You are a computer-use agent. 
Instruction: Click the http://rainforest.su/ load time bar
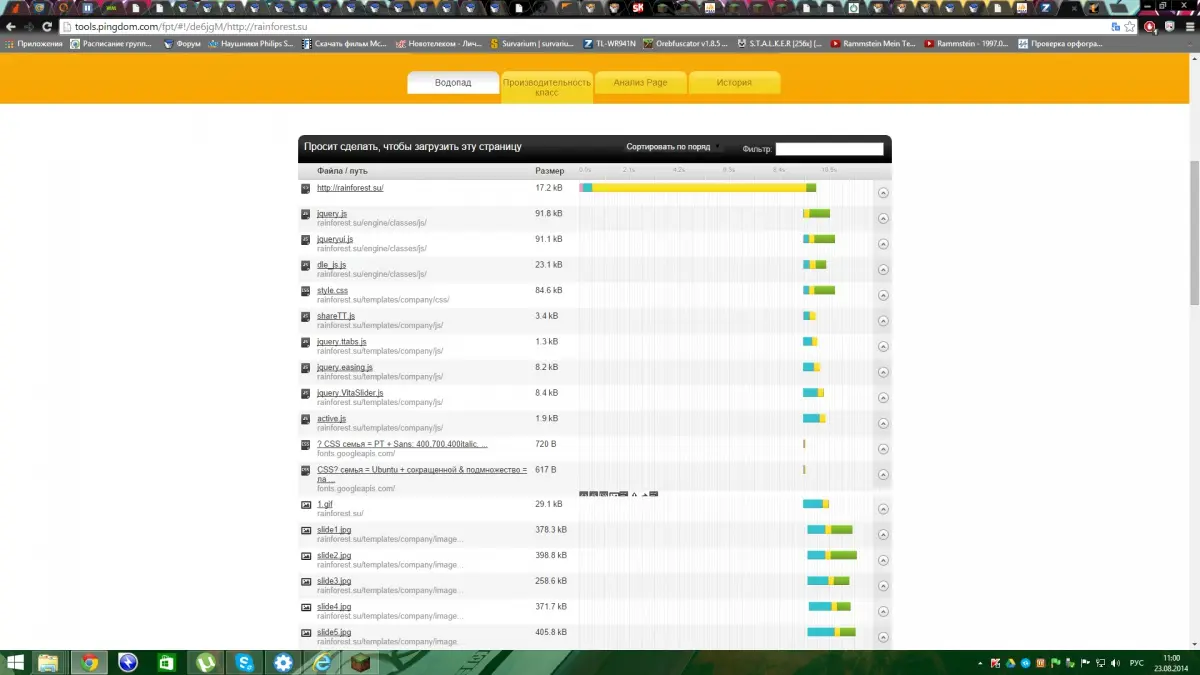point(698,188)
